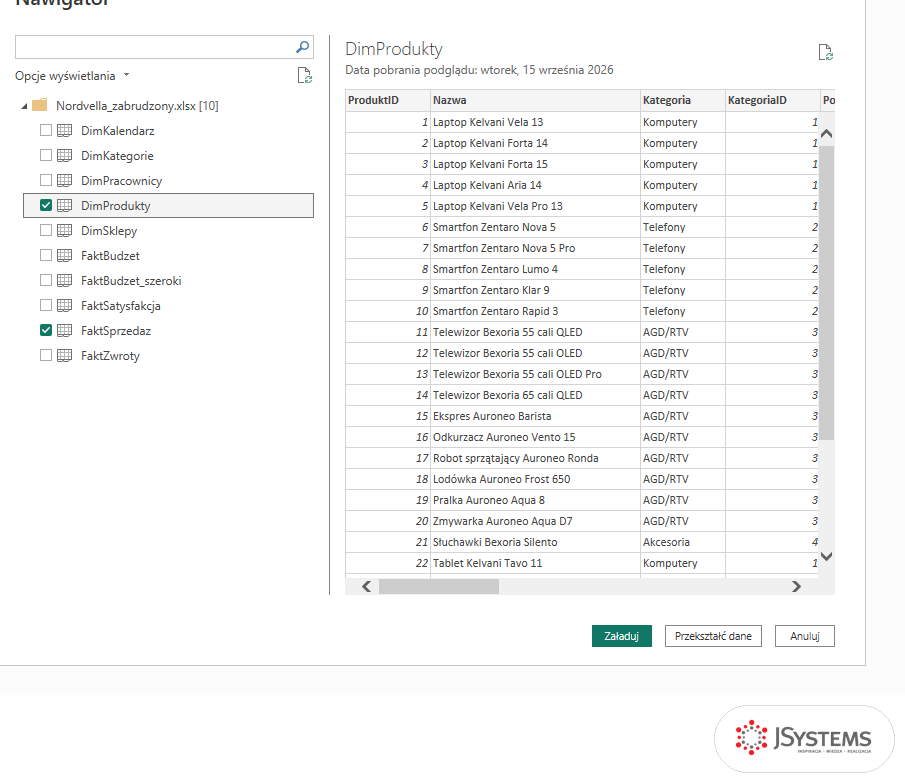Check the FaktZwroty checkbox
This screenshot has height=783, width=905.
point(46,355)
